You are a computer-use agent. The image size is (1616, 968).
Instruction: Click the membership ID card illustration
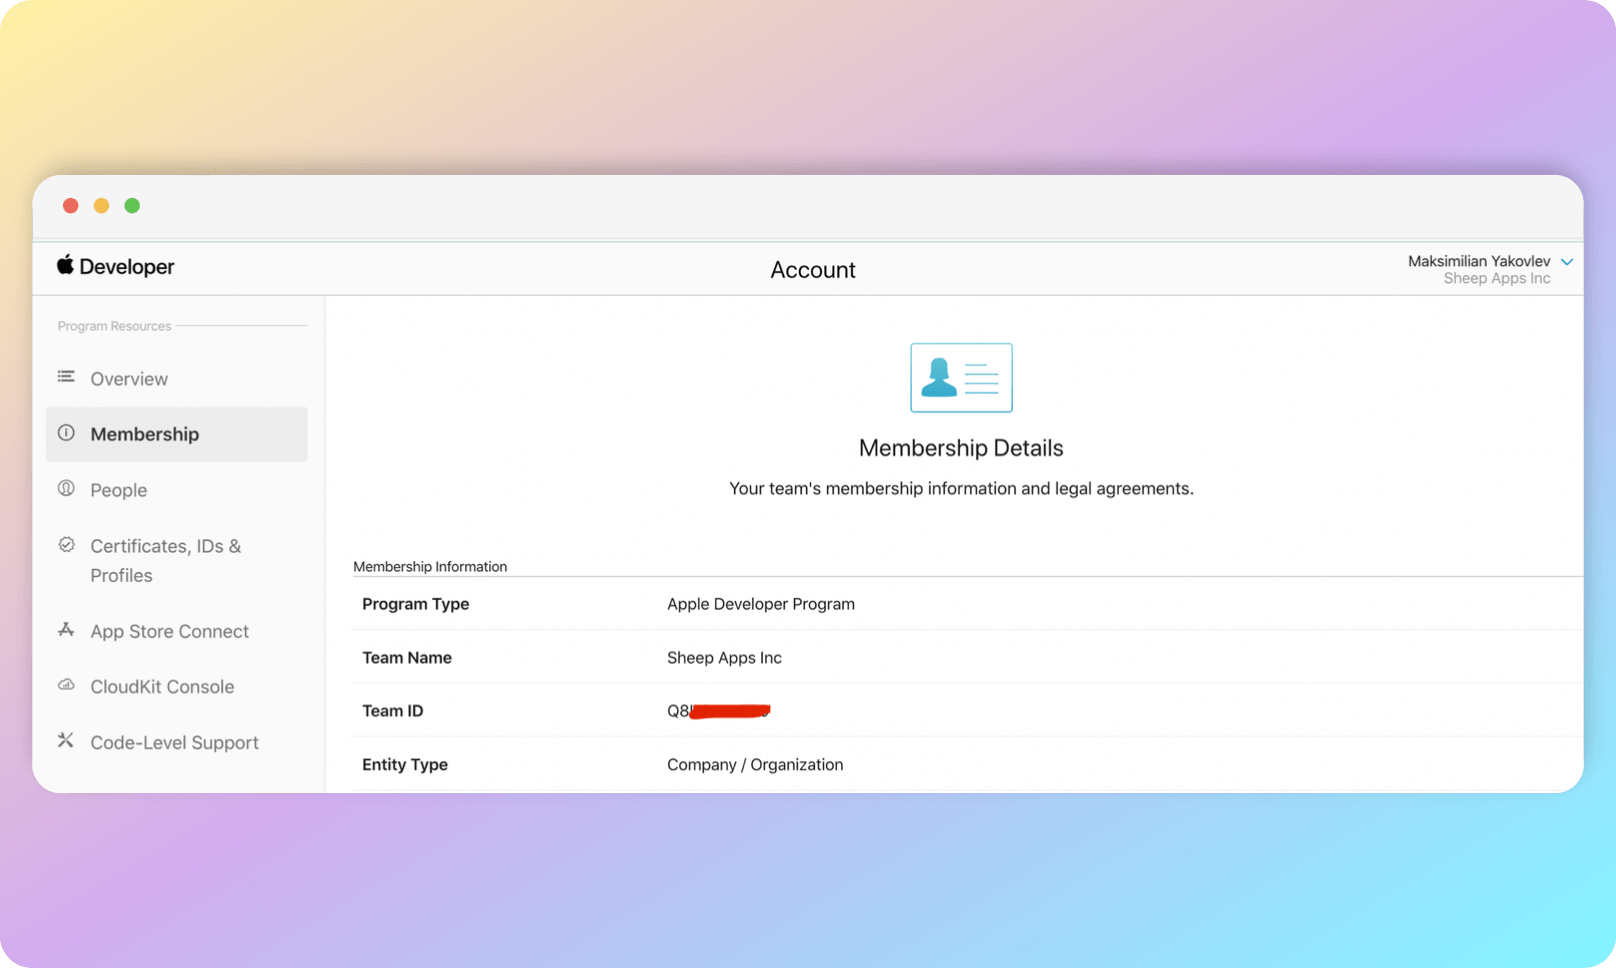tap(961, 378)
